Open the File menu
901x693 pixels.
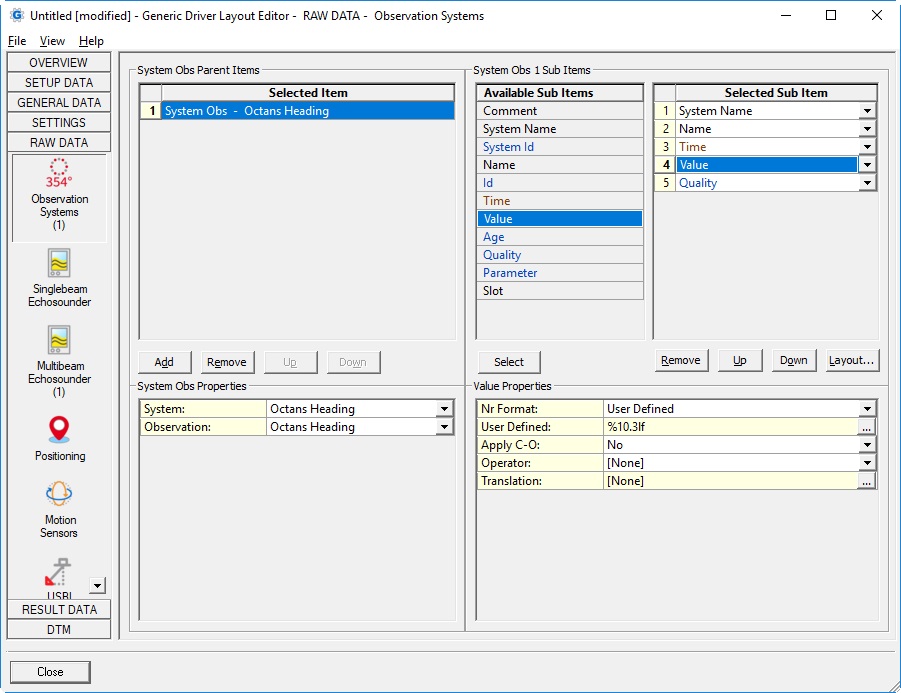click(17, 41)
